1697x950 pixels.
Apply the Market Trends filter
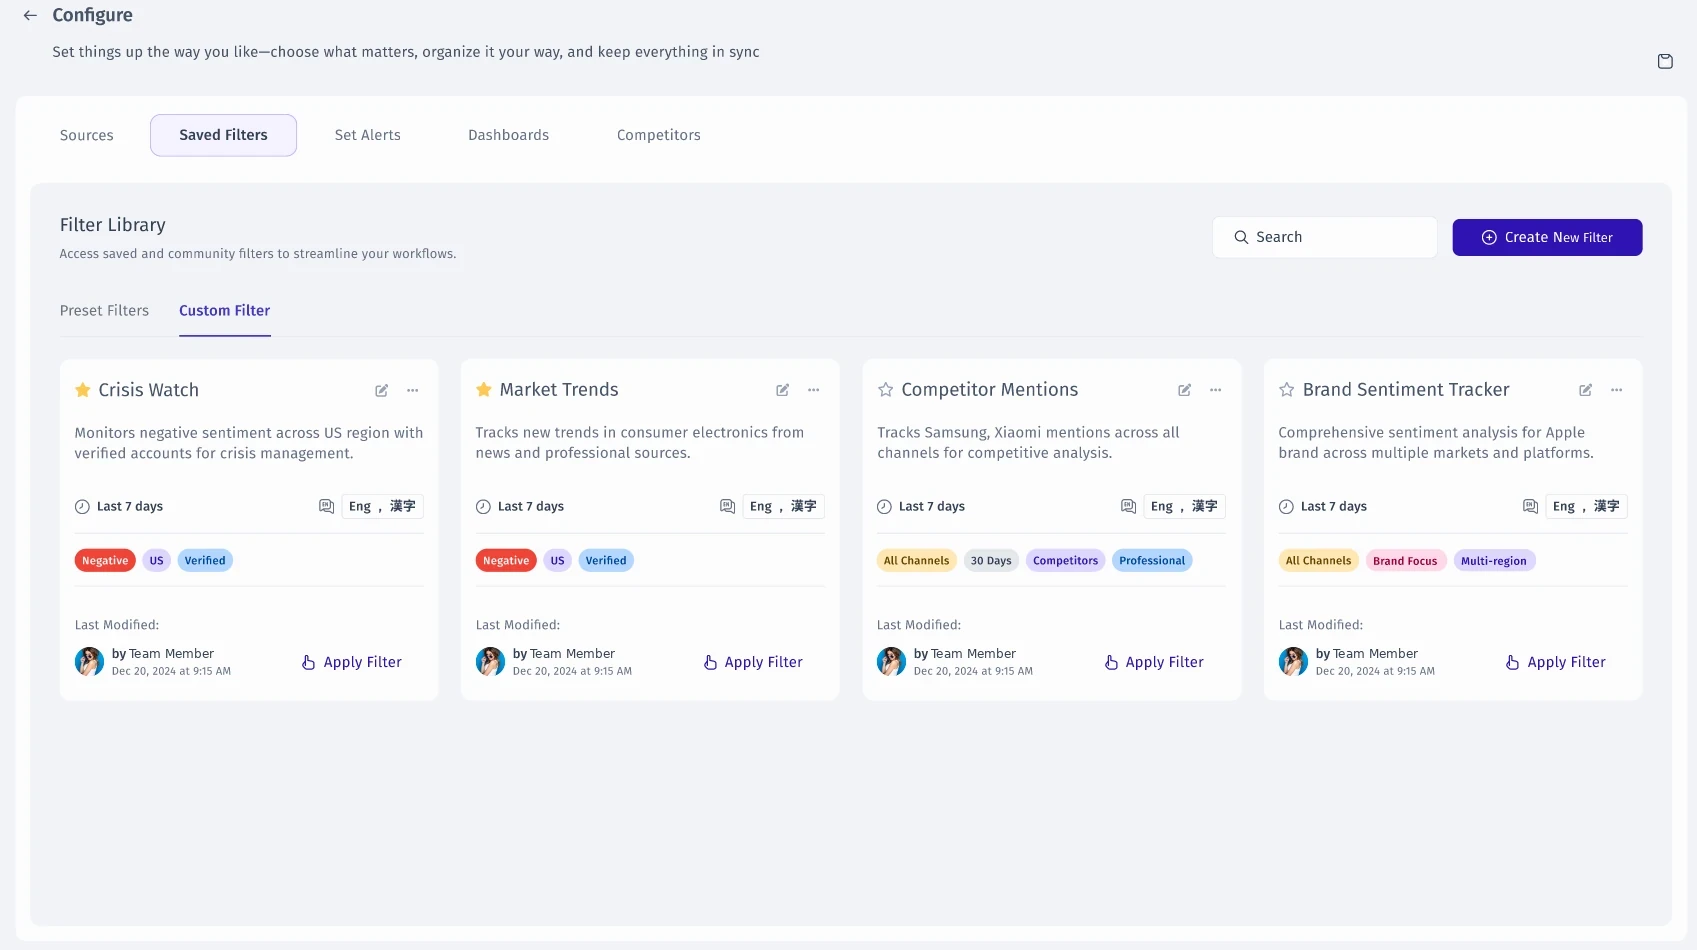[x=753, y=662]
